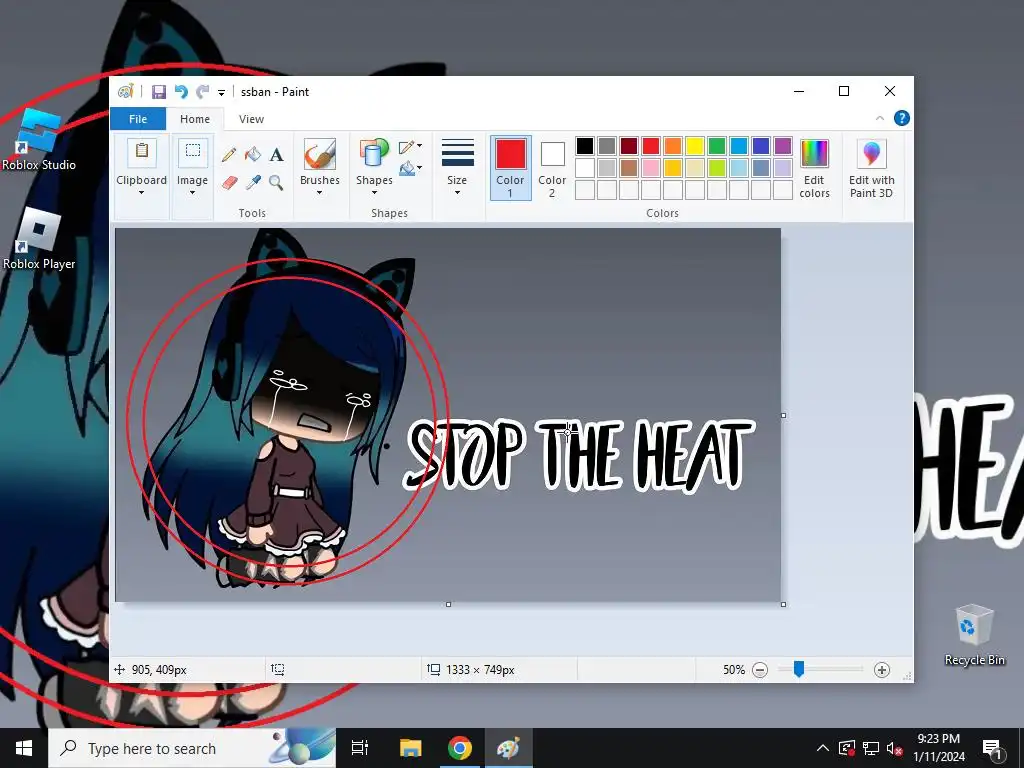Click the STOP THE HEAT text on canvas

(x=579, y=454)
